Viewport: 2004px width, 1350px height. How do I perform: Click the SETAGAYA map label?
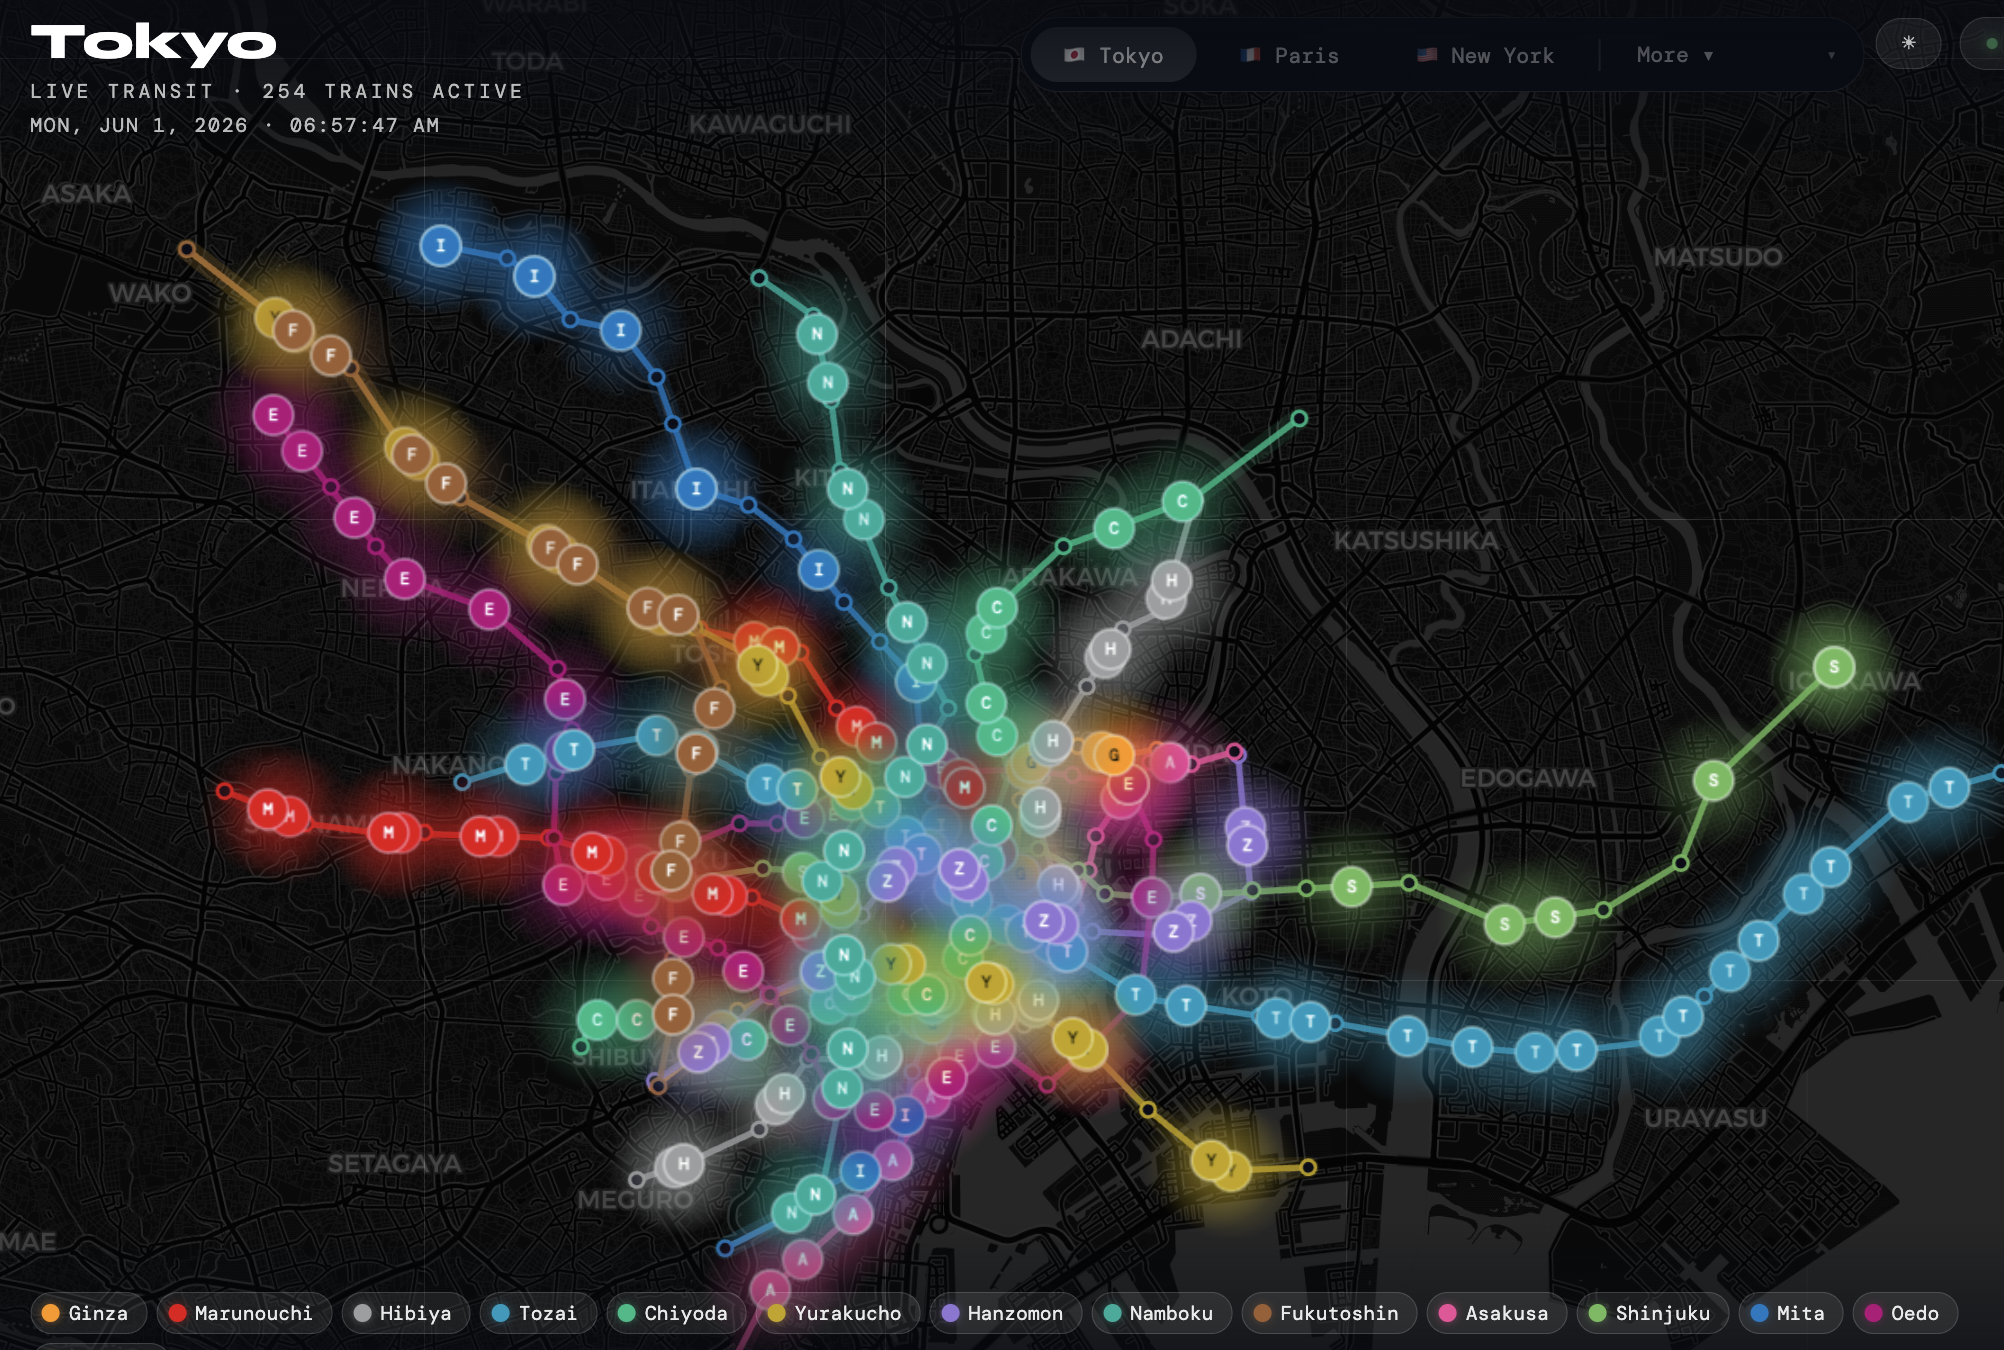(x=395, y=1163)
